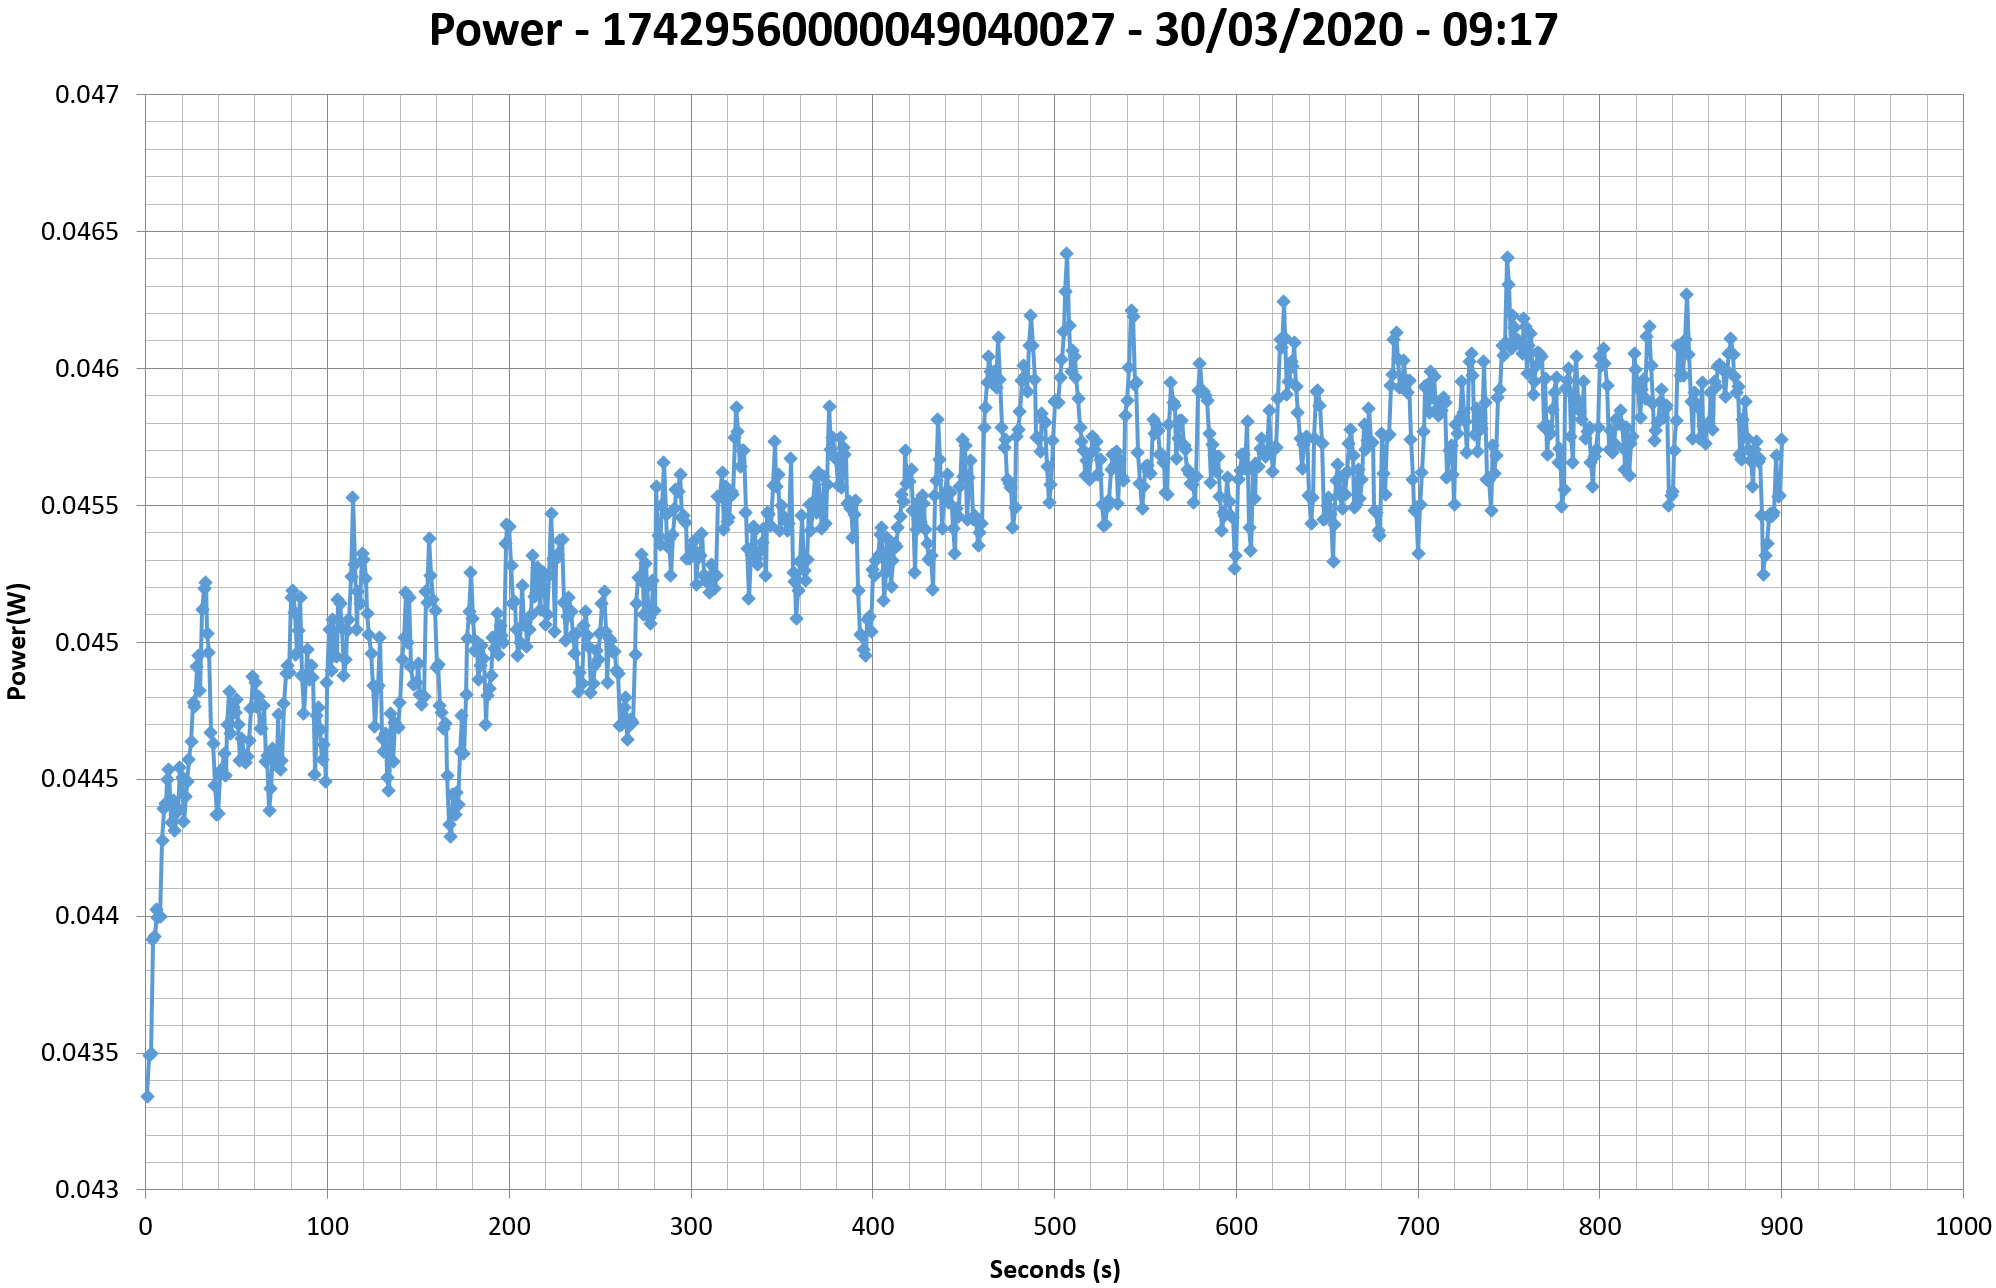The height and width of the screenshot is (1288, 1996).
Task: Click the 0.045 y-axis label
Action: pos(86,643)
